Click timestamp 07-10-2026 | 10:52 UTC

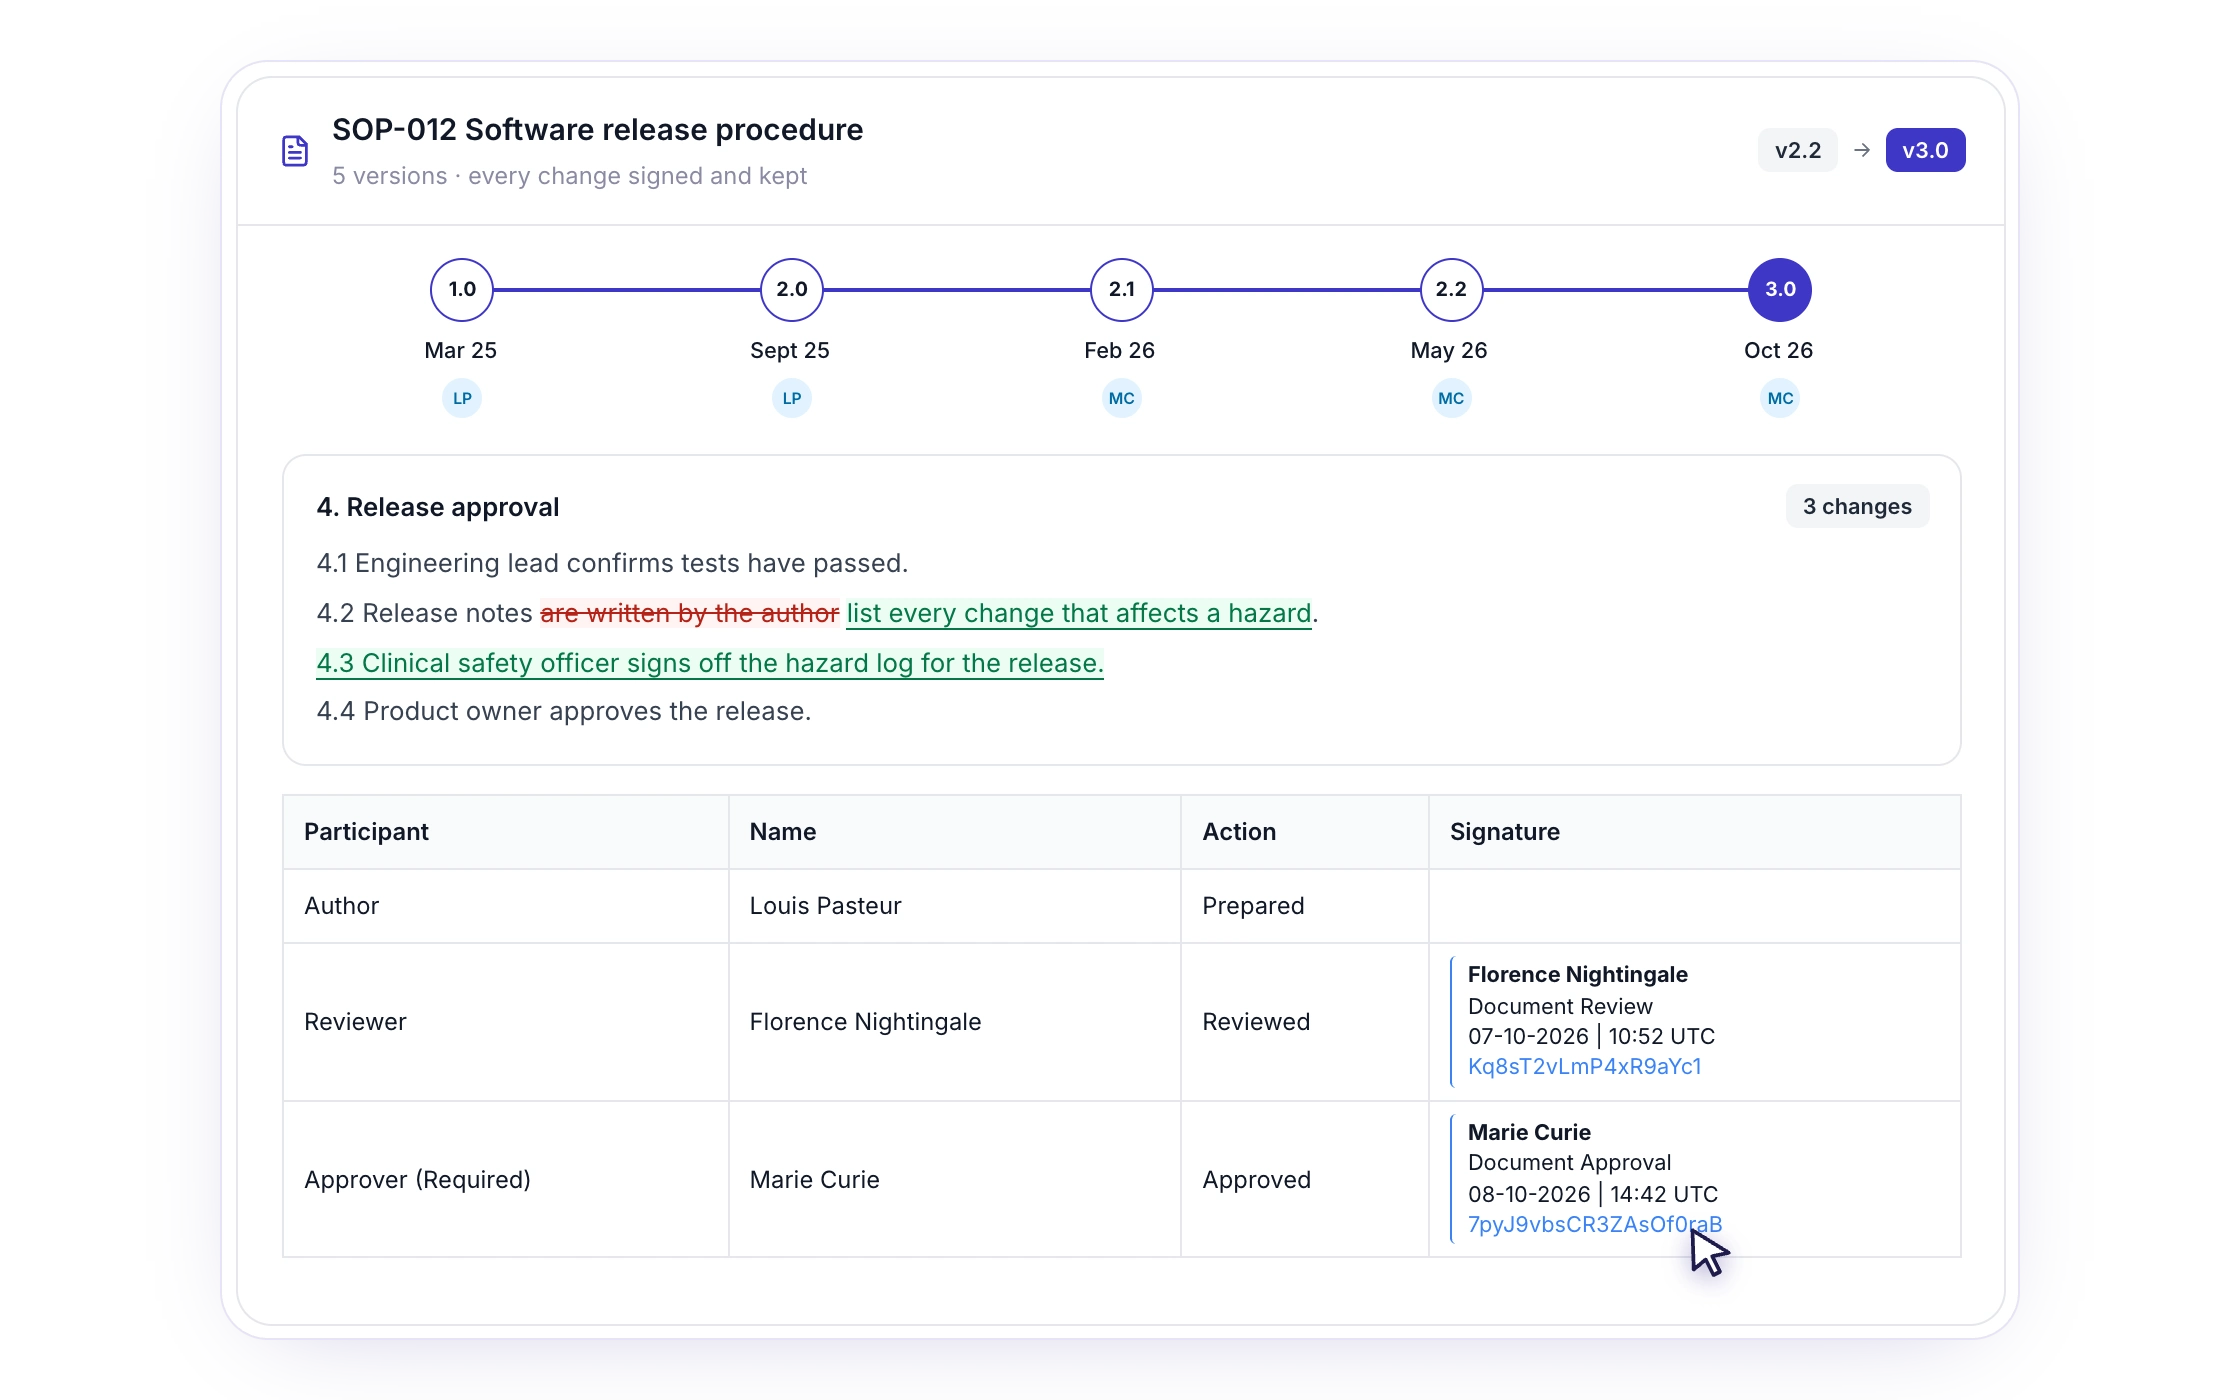tap(1591, 1036)
